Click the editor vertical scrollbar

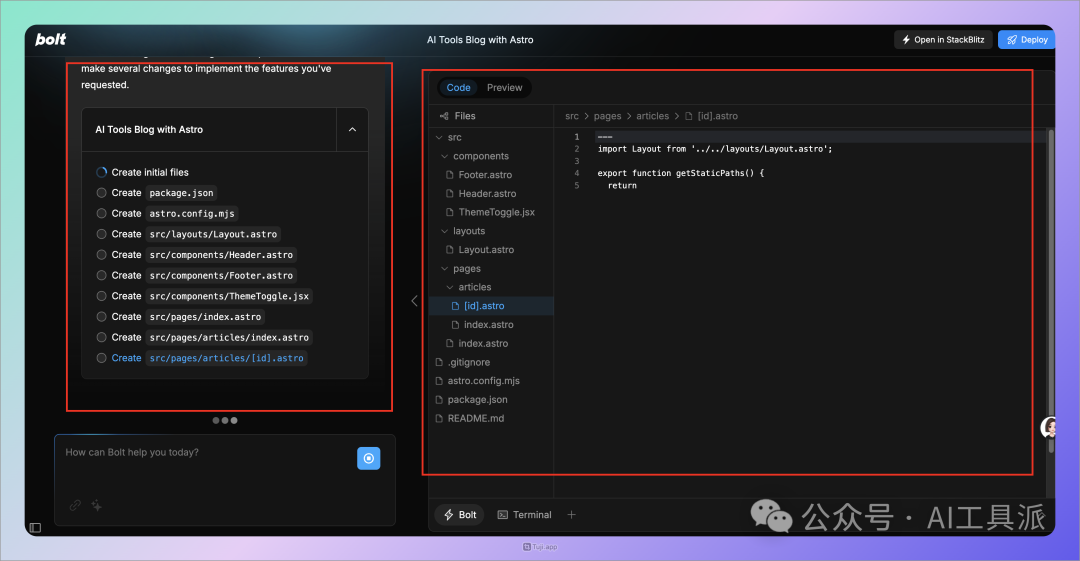[x=1050, y=289]
